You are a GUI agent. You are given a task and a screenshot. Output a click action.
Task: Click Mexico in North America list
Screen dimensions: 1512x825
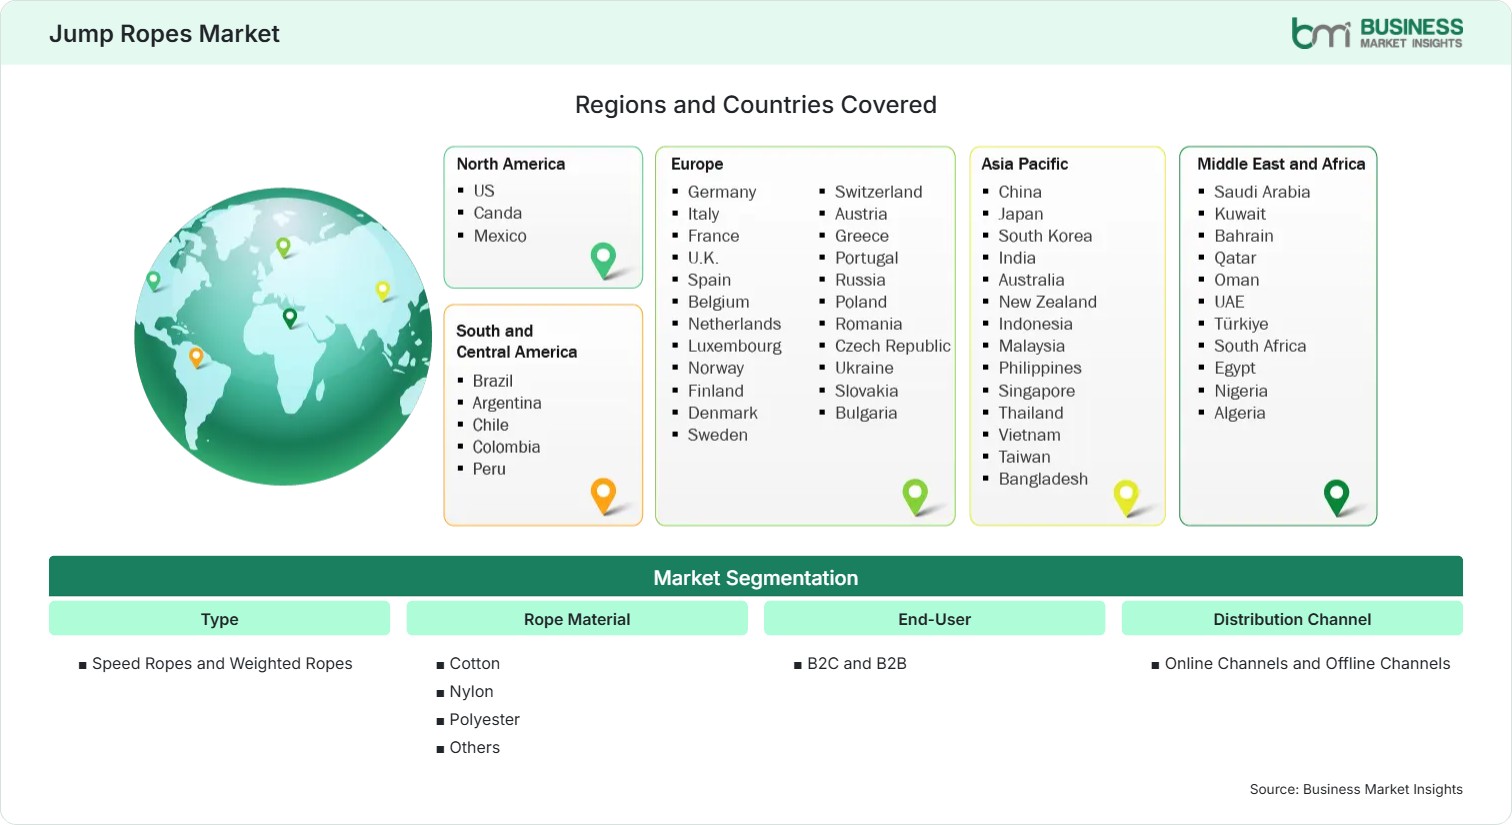click(x=500, y=236)
